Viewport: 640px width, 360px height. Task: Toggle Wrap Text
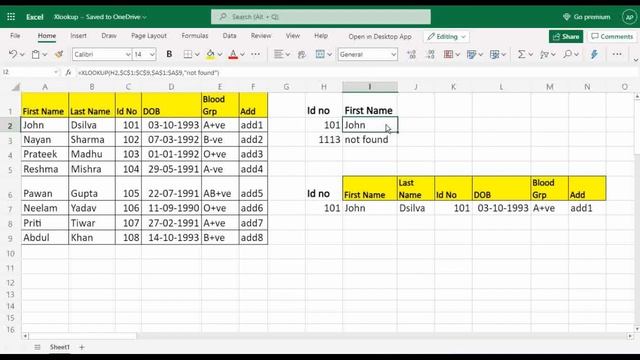[302, 54]
